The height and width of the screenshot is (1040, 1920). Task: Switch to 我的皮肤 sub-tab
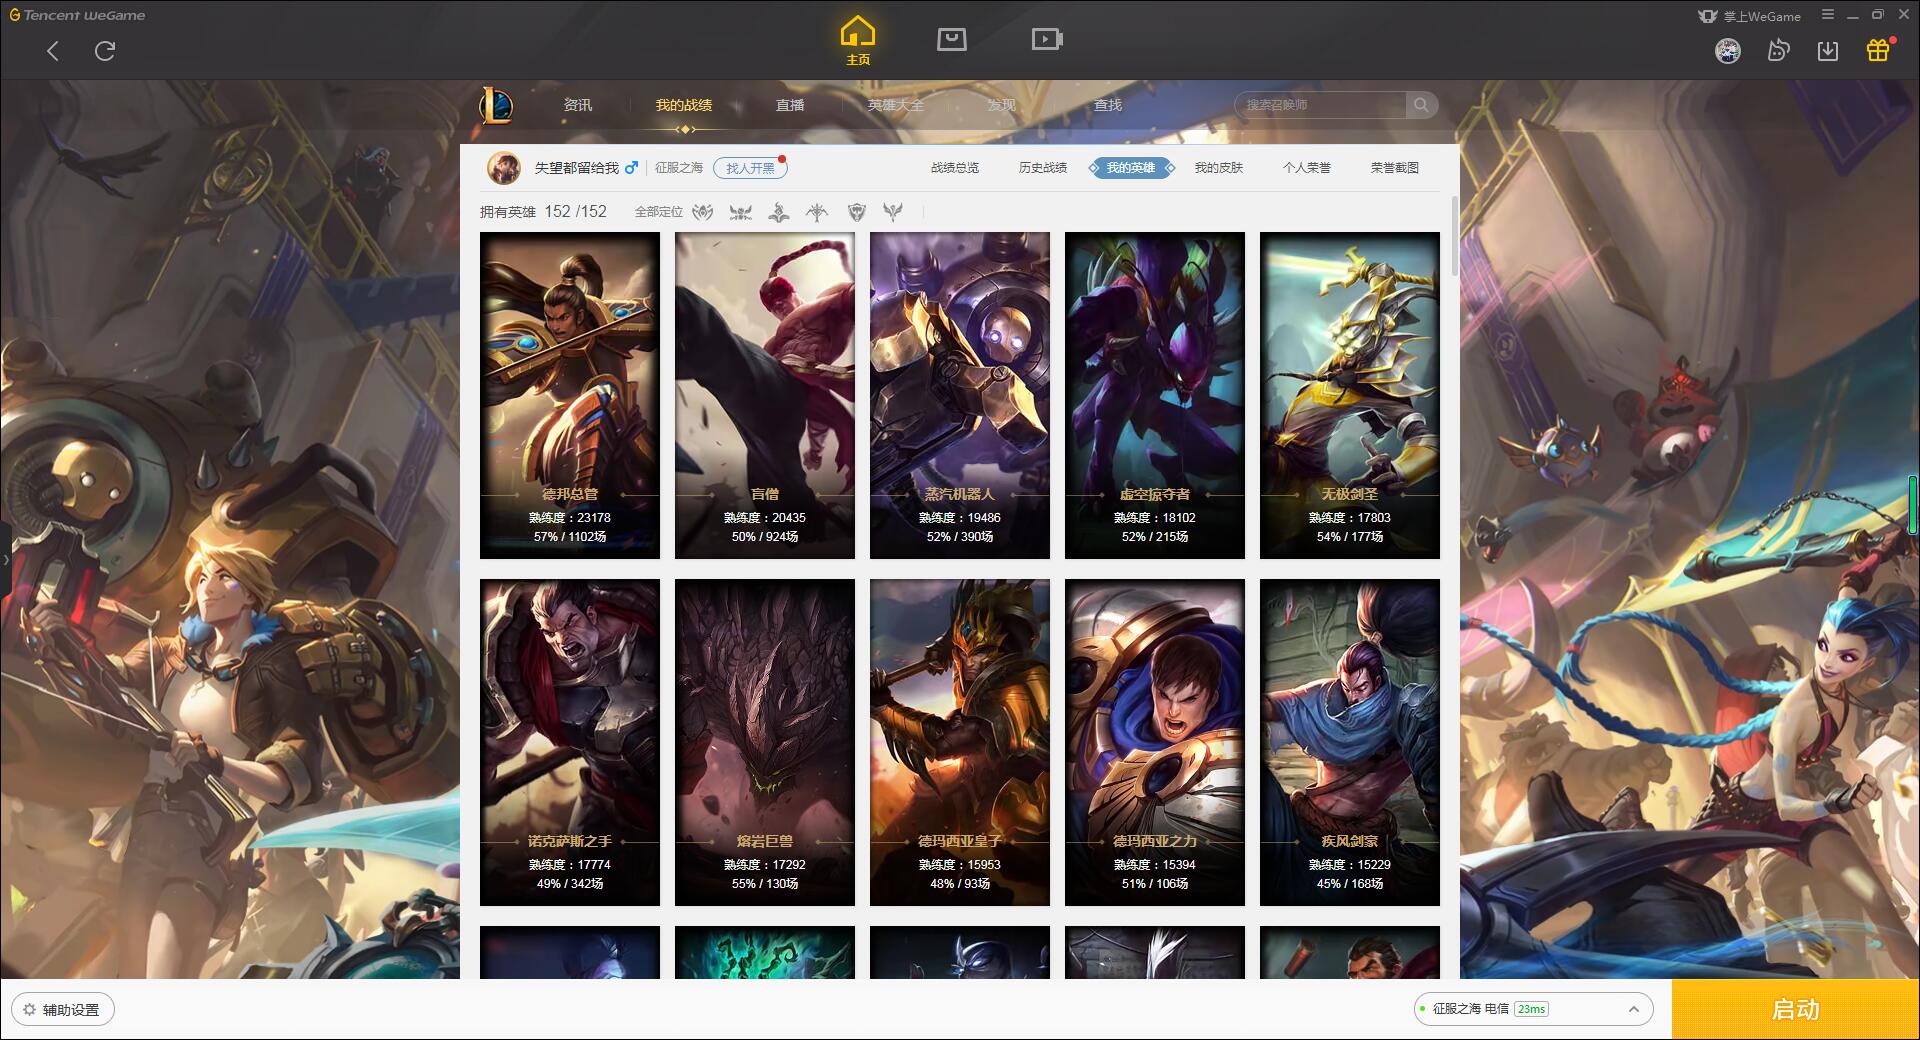(1219, 168)
